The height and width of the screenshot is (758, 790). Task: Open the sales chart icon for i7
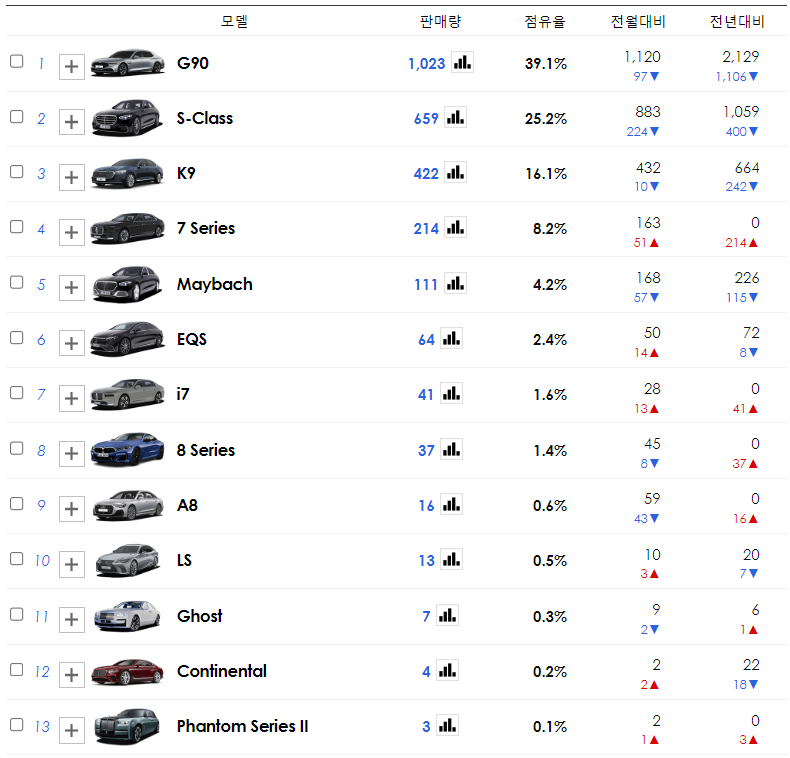point(451,394)
